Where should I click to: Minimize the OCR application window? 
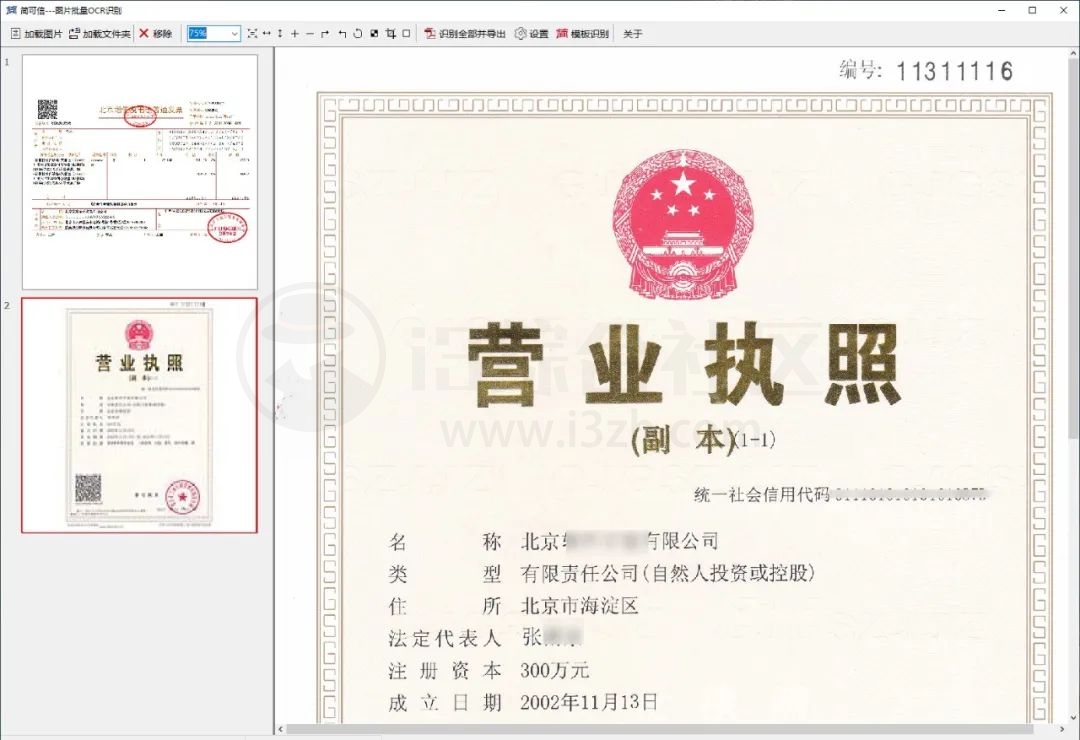[x=1003, y=10]
